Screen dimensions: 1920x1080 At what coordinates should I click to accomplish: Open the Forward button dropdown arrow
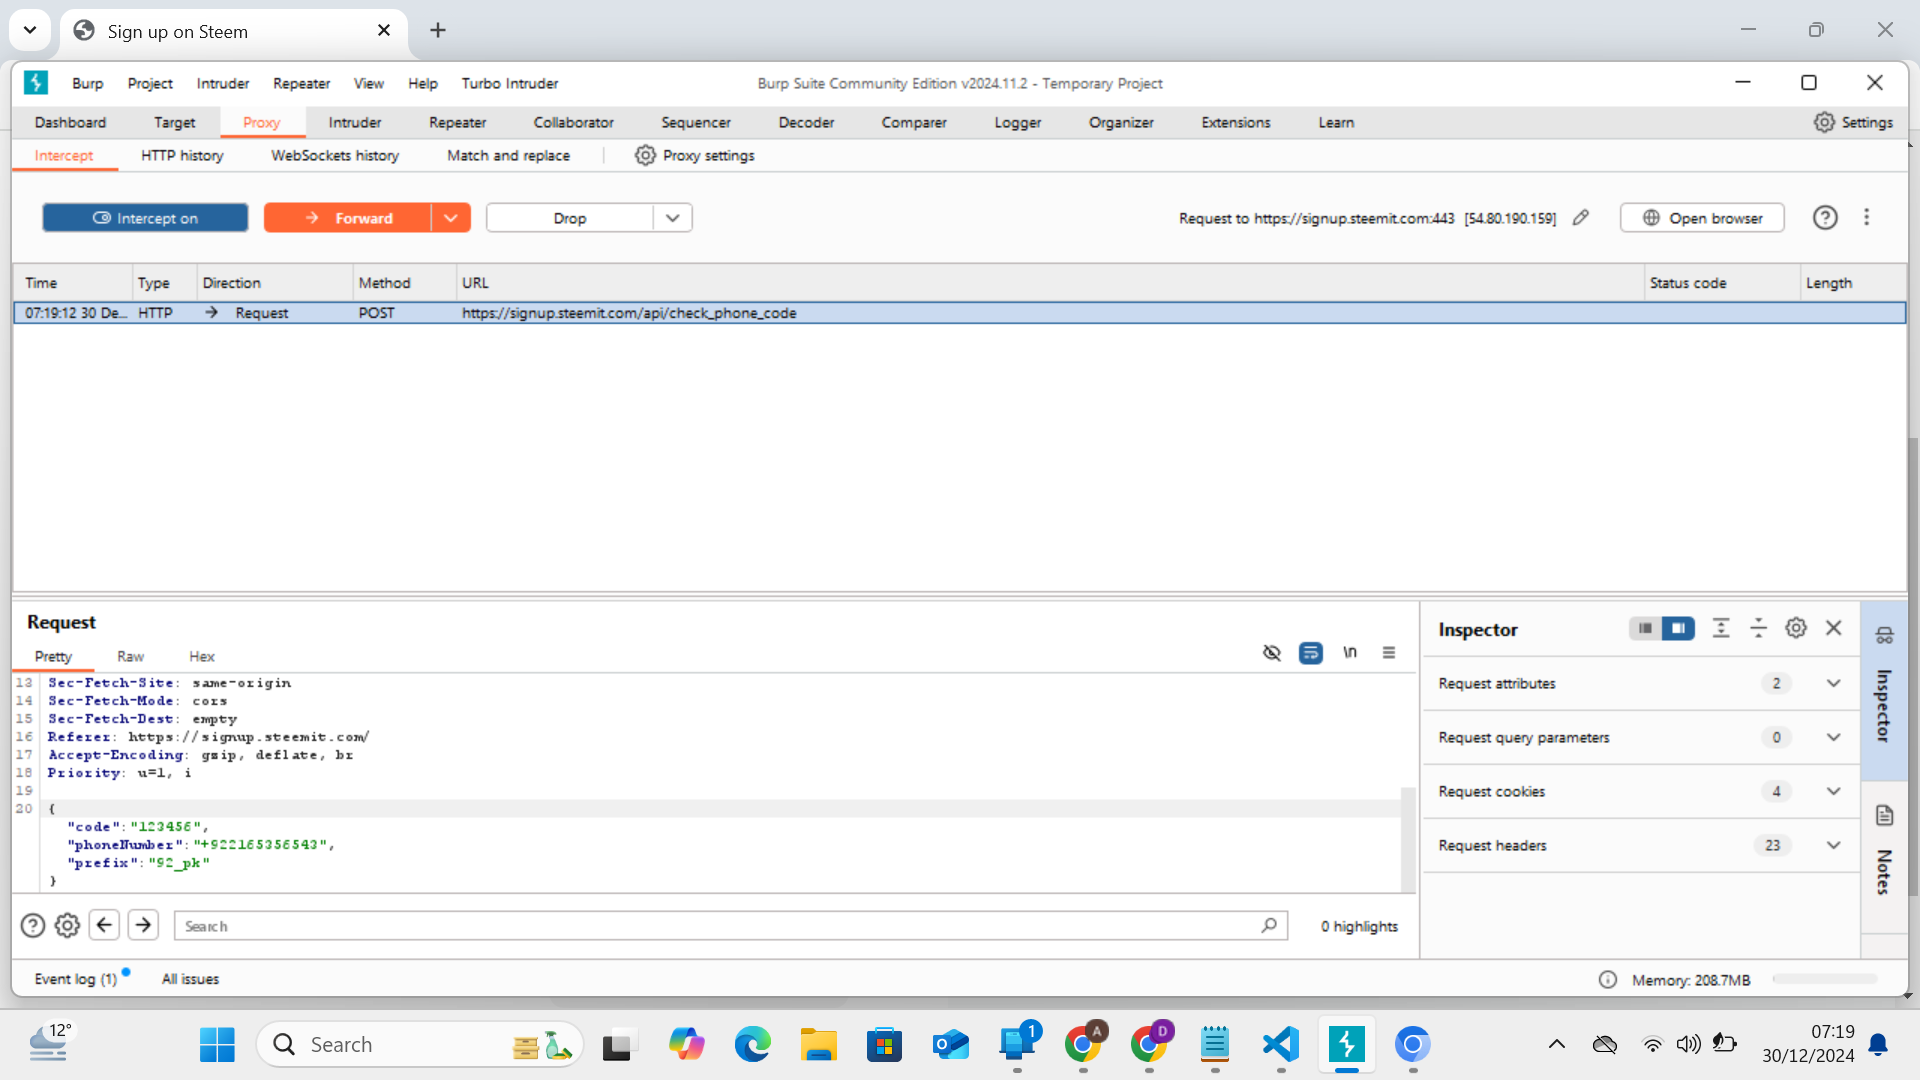tap(450, 217)
